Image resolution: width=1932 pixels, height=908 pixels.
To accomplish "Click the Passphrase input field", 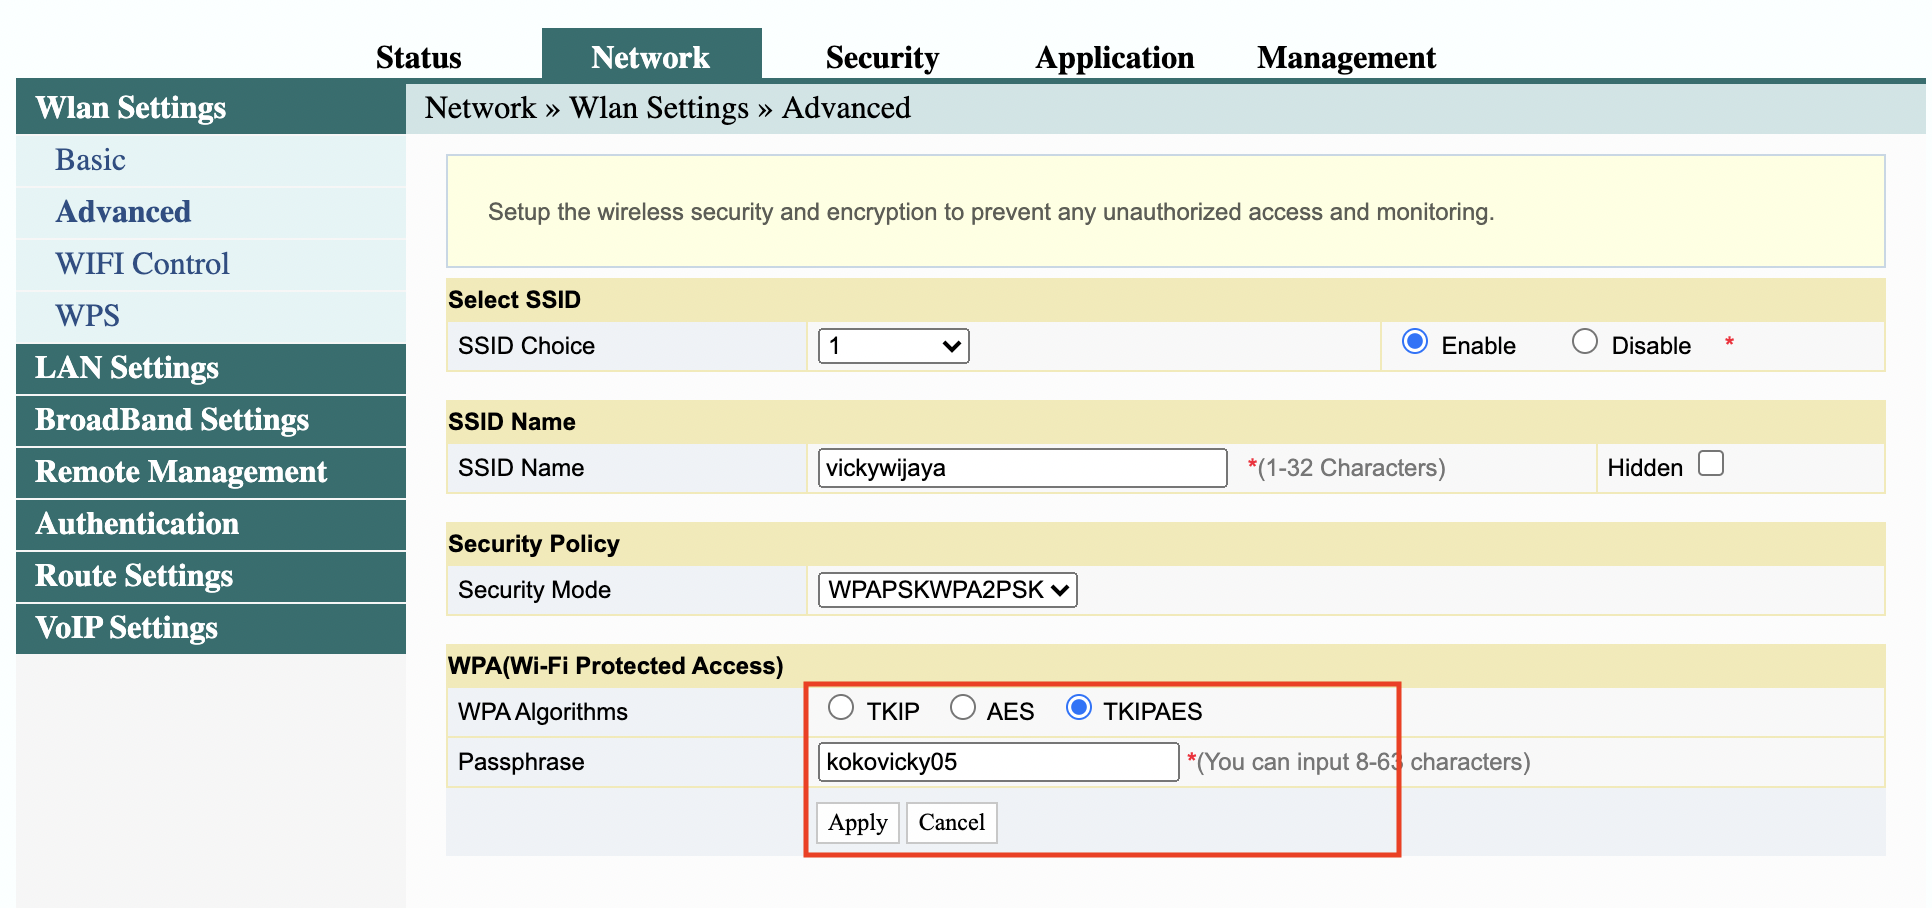I will click(997, 761).
